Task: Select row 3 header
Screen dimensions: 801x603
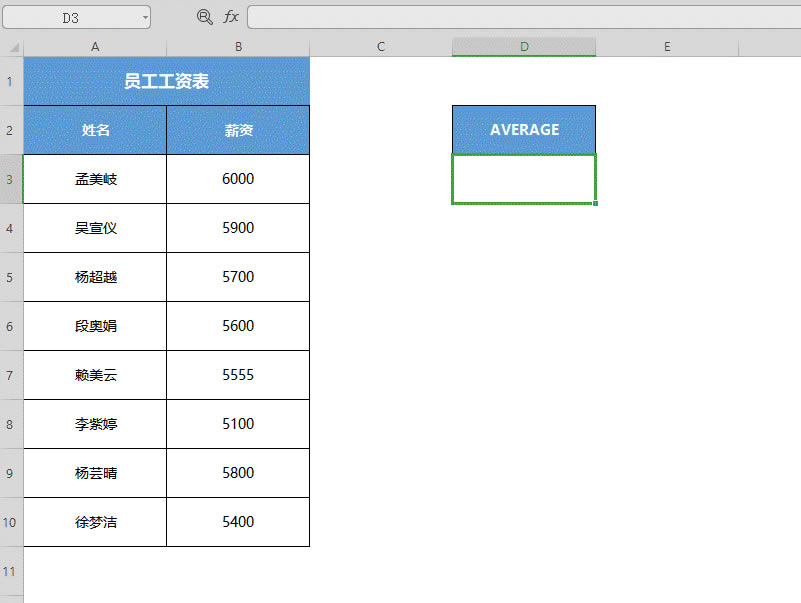Action: coord(11,179)
